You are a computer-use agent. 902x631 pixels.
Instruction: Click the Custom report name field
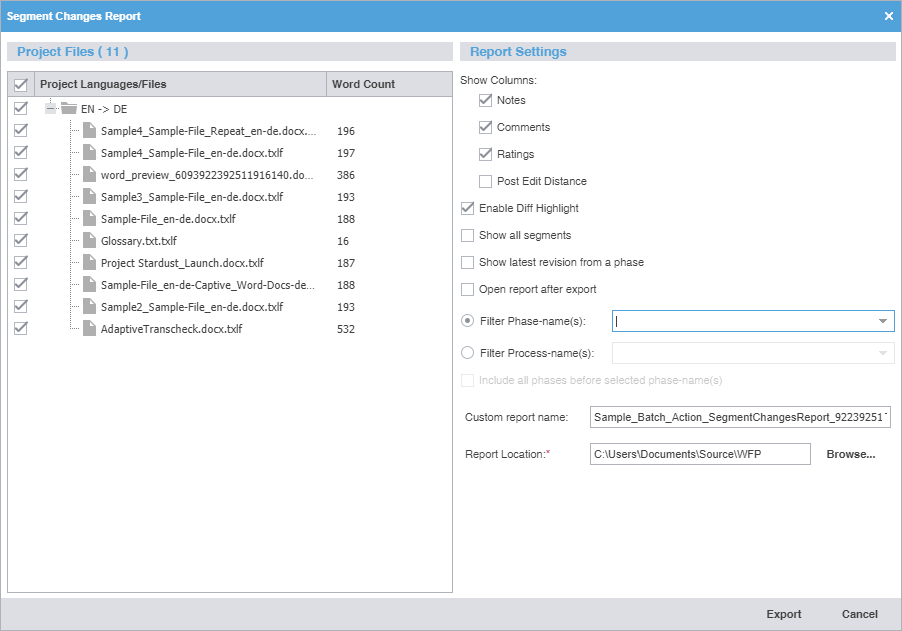click(740, 416)
